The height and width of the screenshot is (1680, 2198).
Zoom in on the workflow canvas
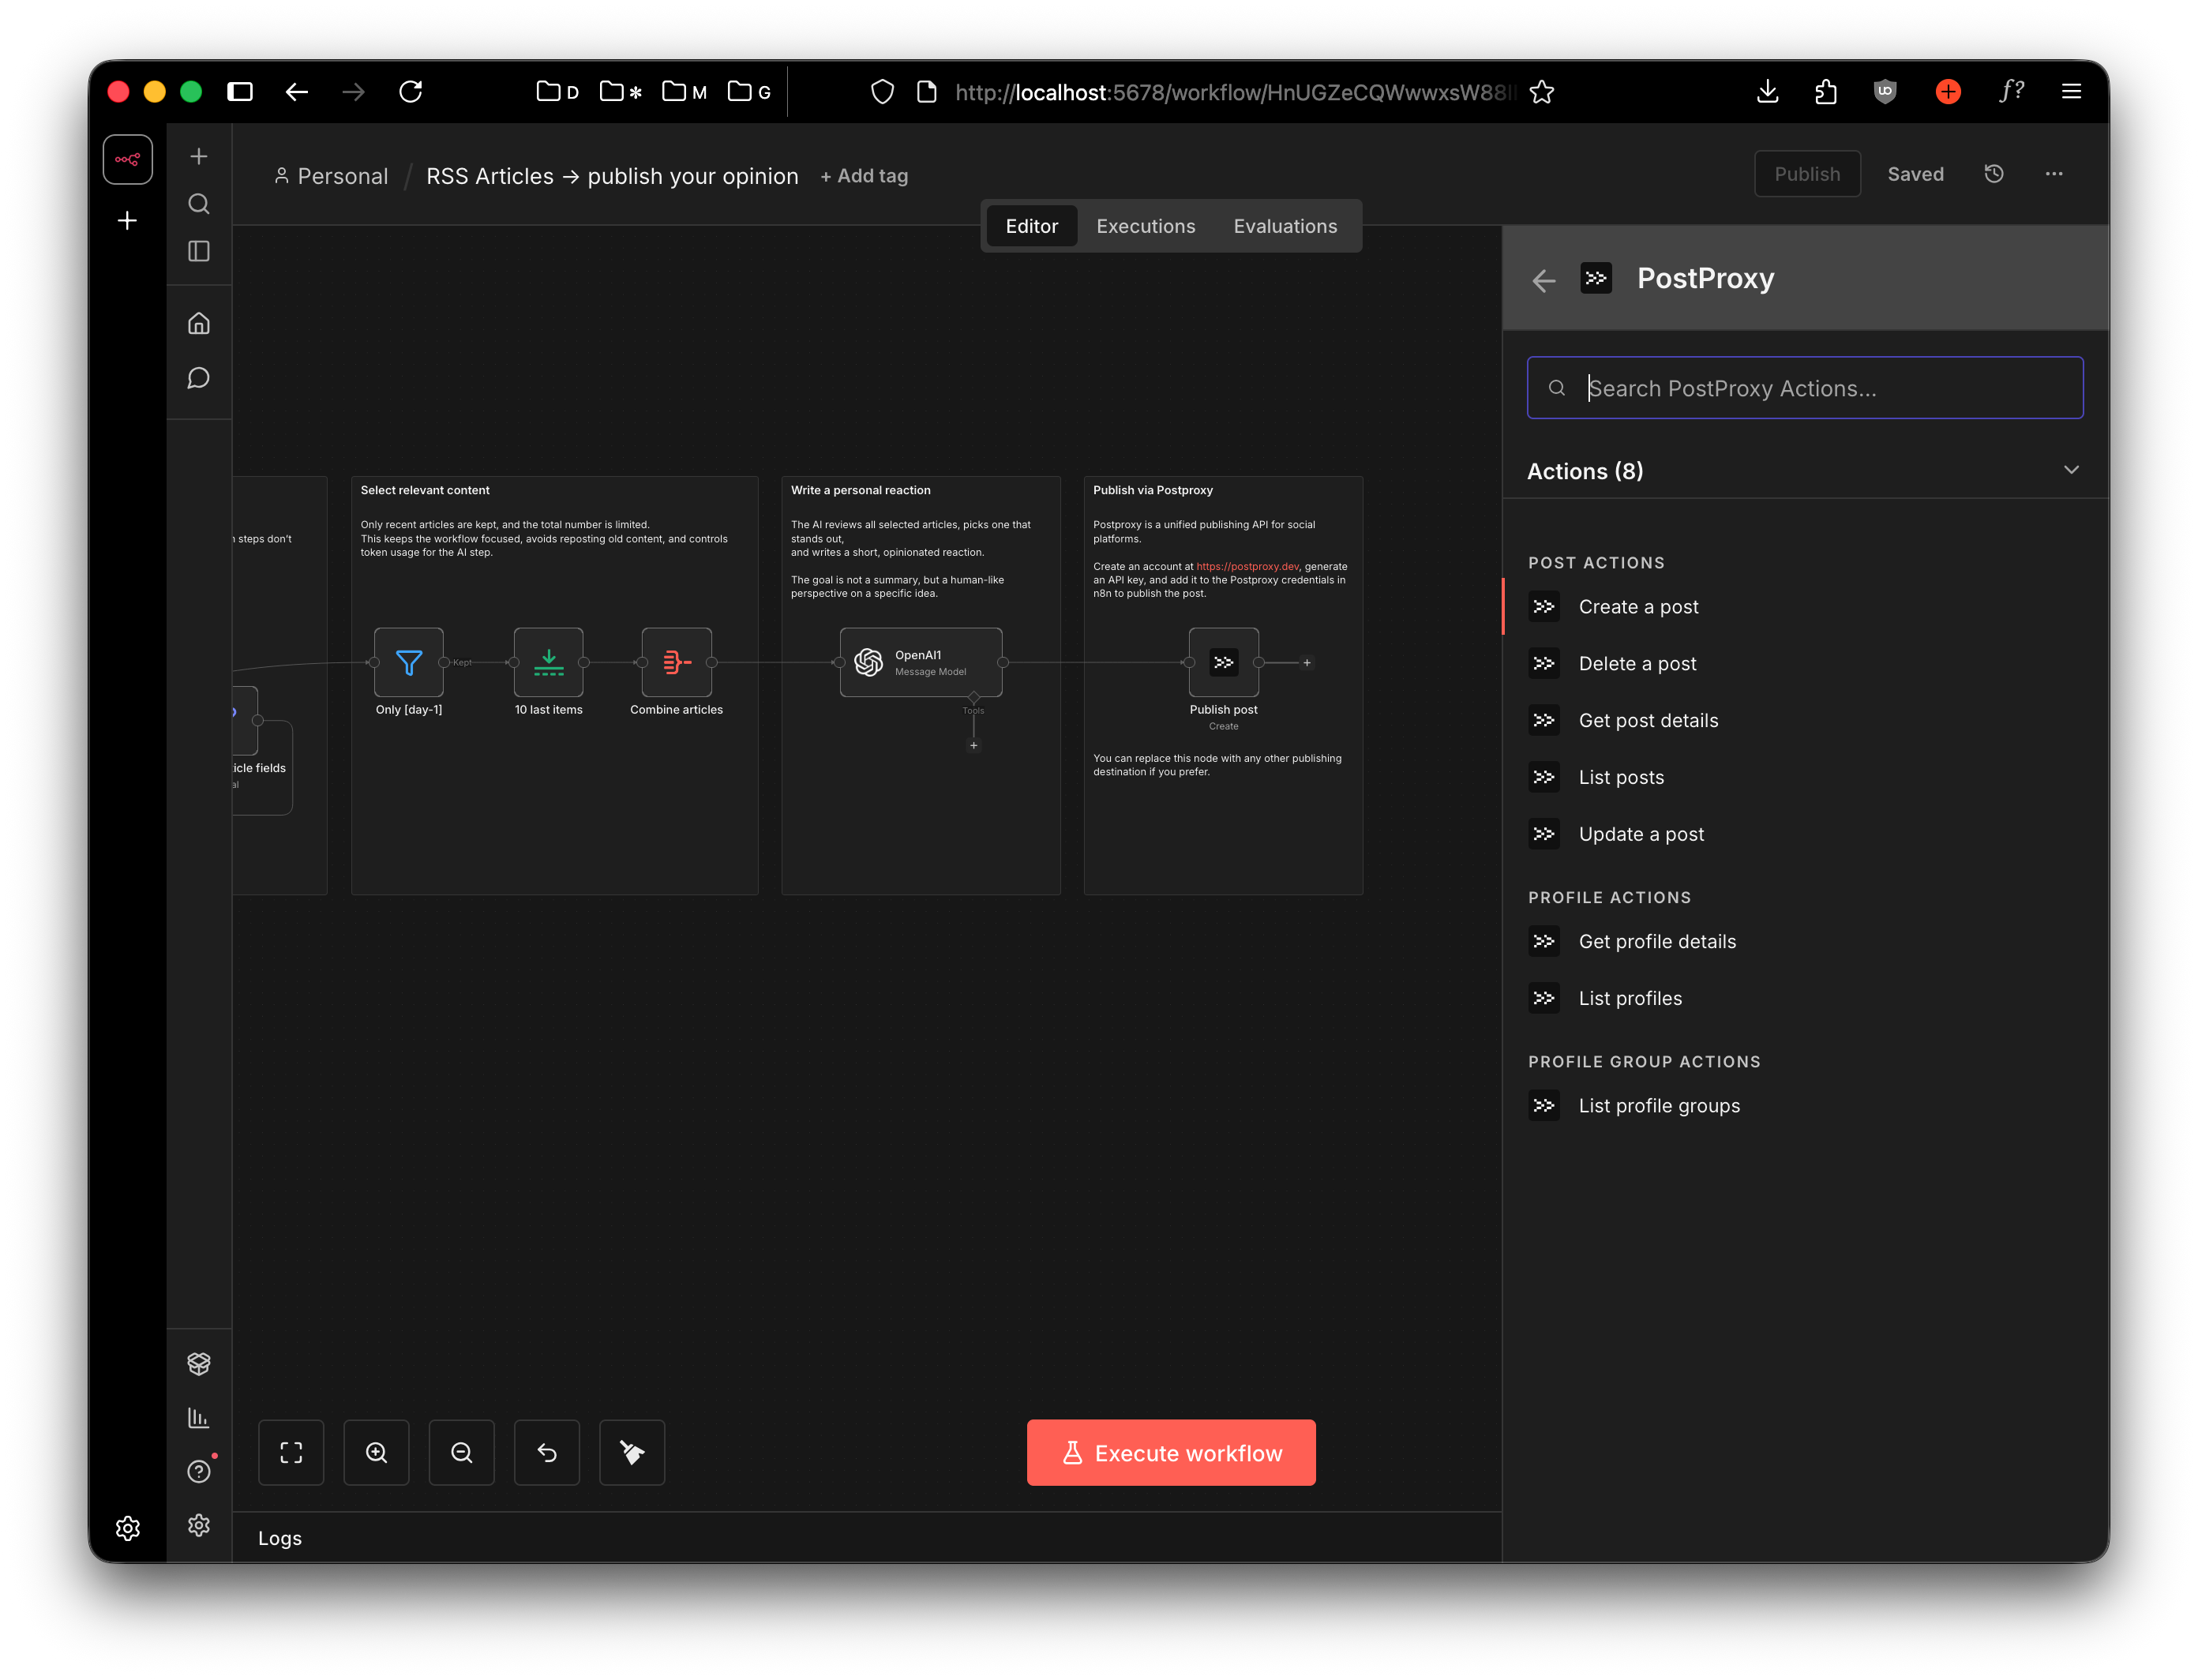click(376, 1452)
